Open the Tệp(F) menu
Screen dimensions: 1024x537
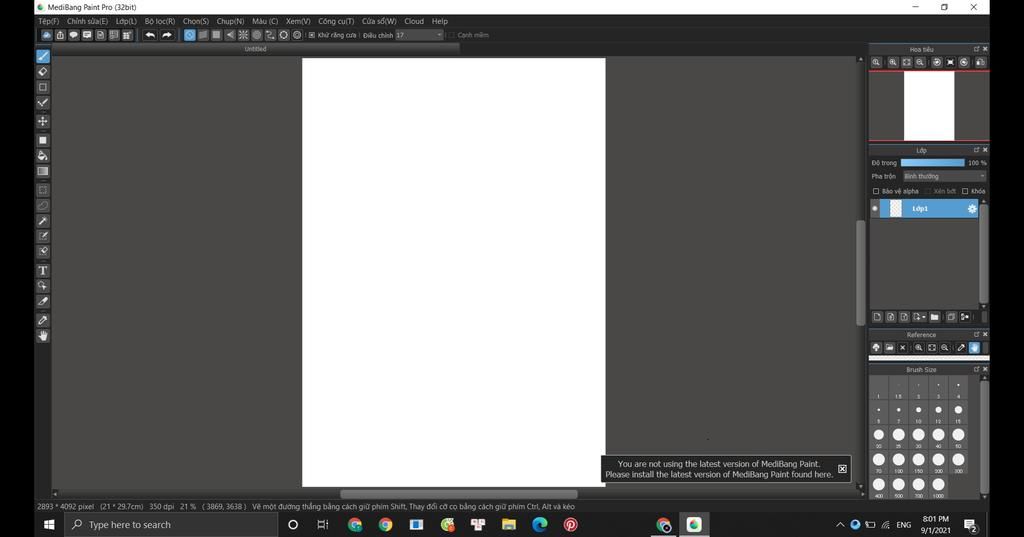[x=48, y=21]
